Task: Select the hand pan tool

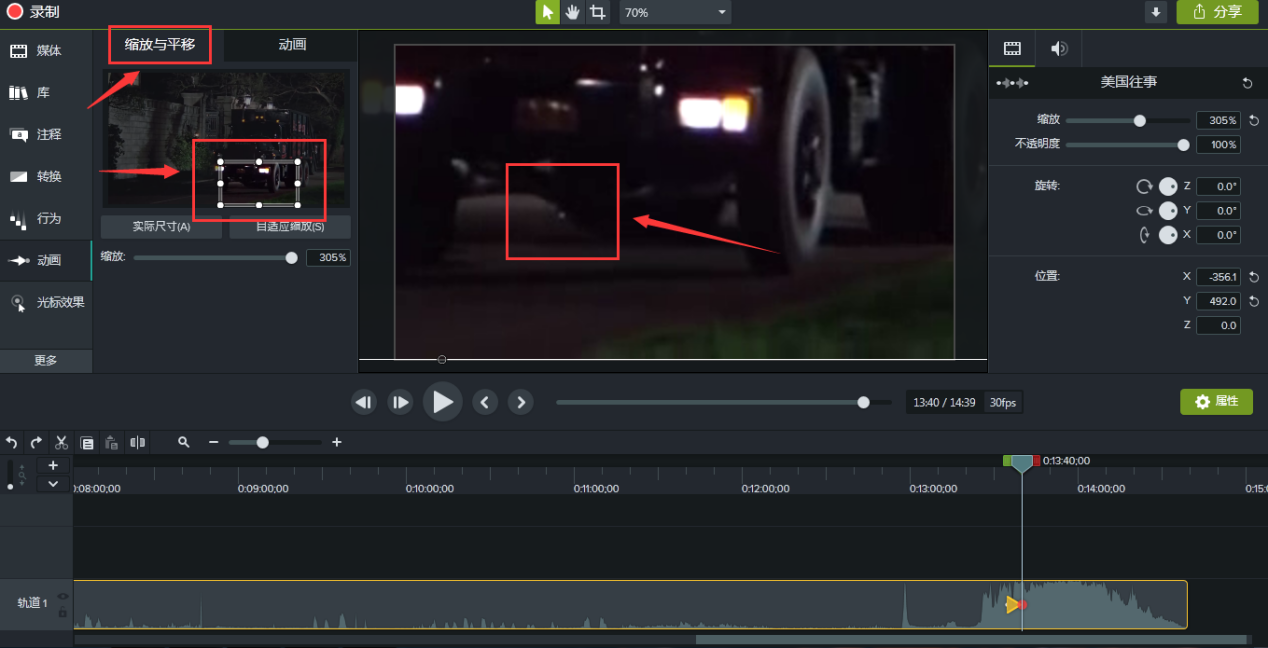Action: [573, 12]
